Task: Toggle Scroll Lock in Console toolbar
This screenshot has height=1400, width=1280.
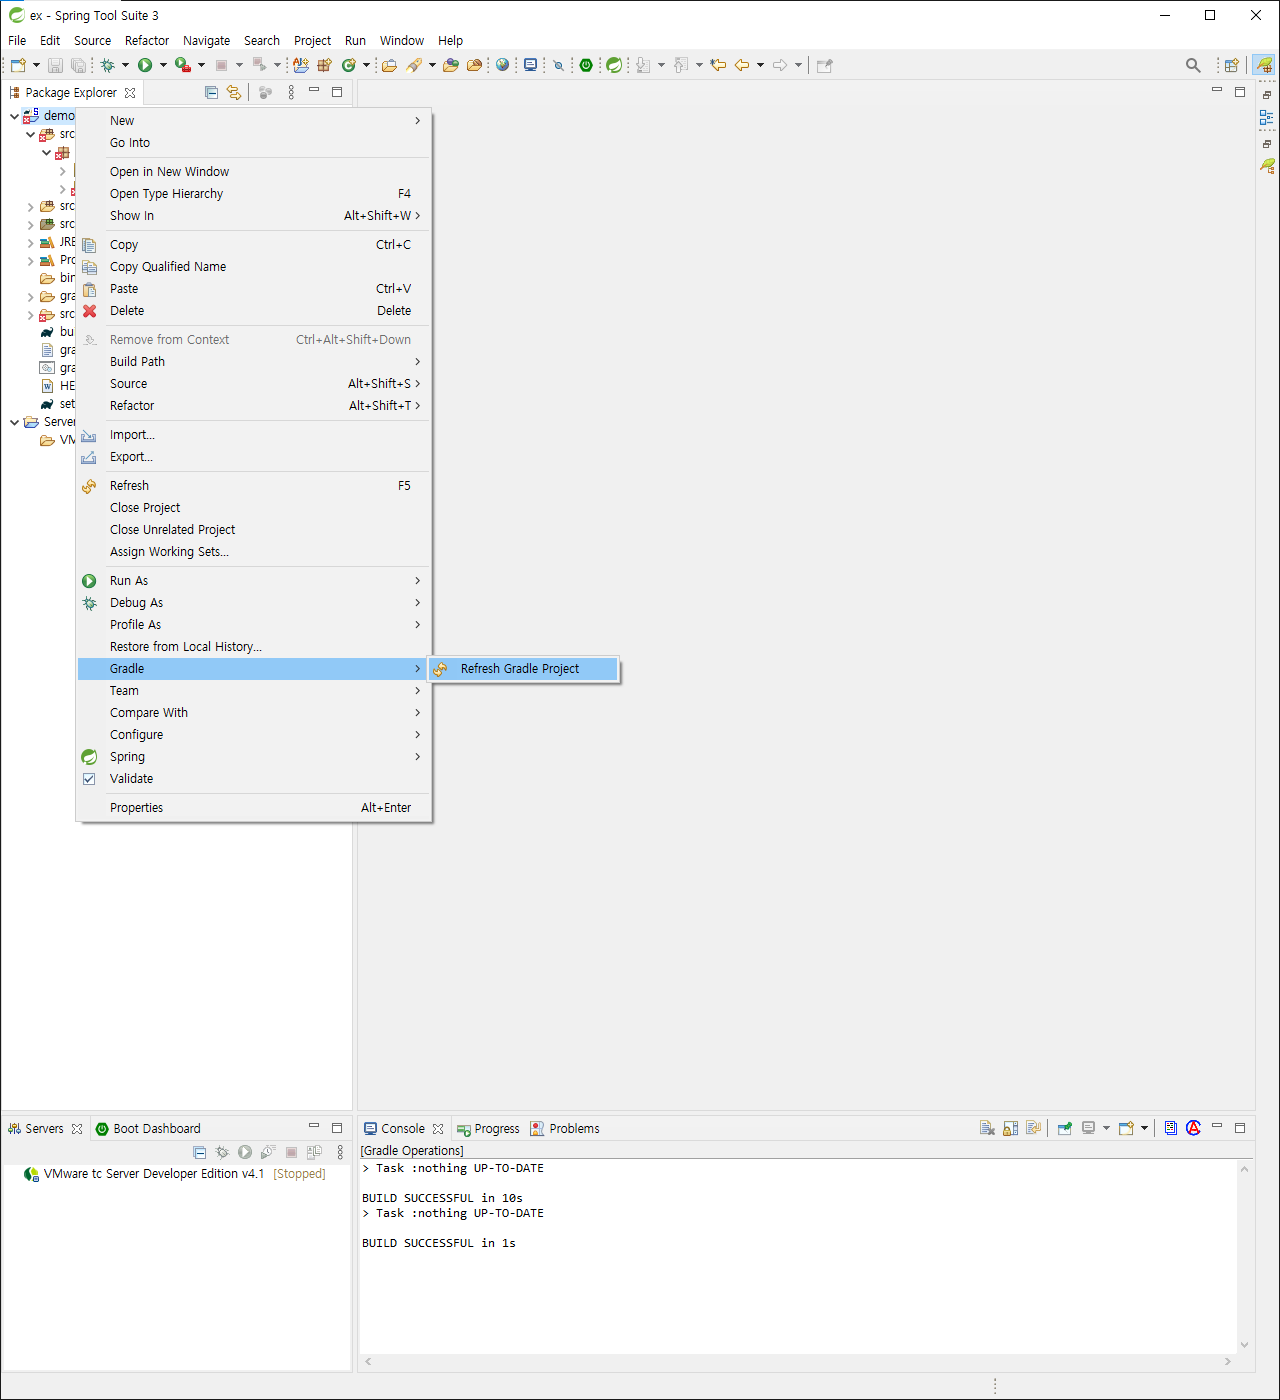Action: pyautogui.click(x=1011, y=1128)
